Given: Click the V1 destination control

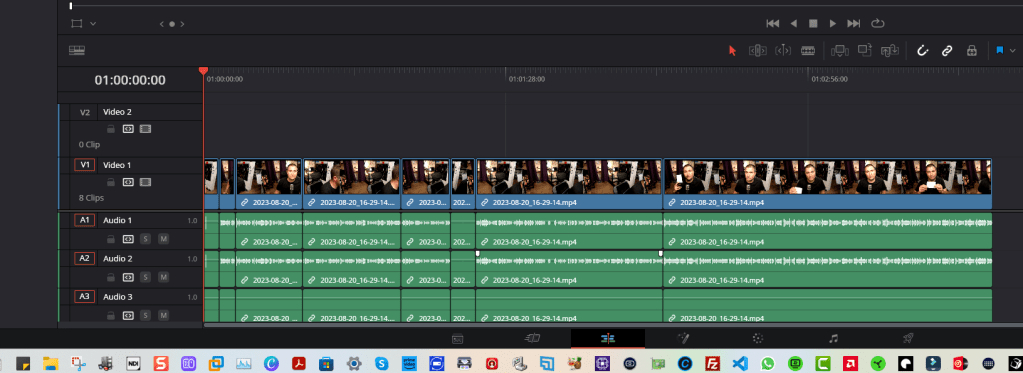Looking at the screenshot, I should [x=85, y=165].
